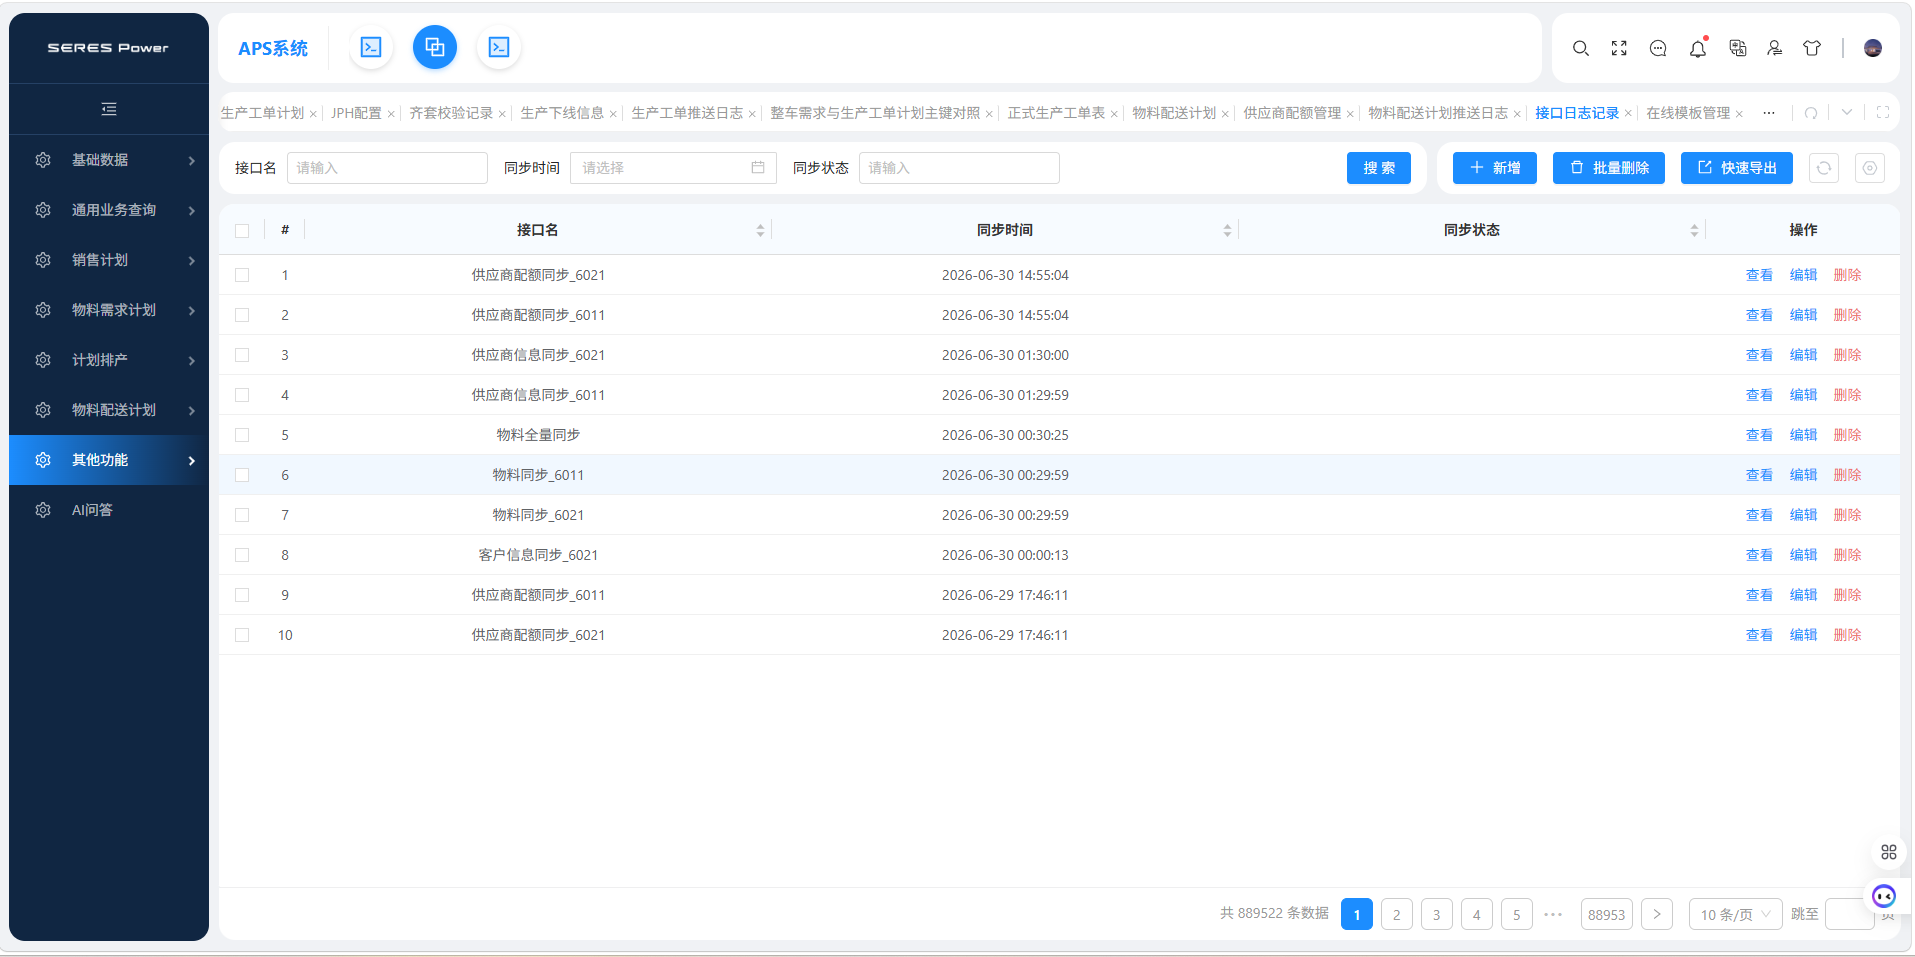Focus the 接口名 input field
This screenshot has width=1915, height=957.
(x=387, y=168)
